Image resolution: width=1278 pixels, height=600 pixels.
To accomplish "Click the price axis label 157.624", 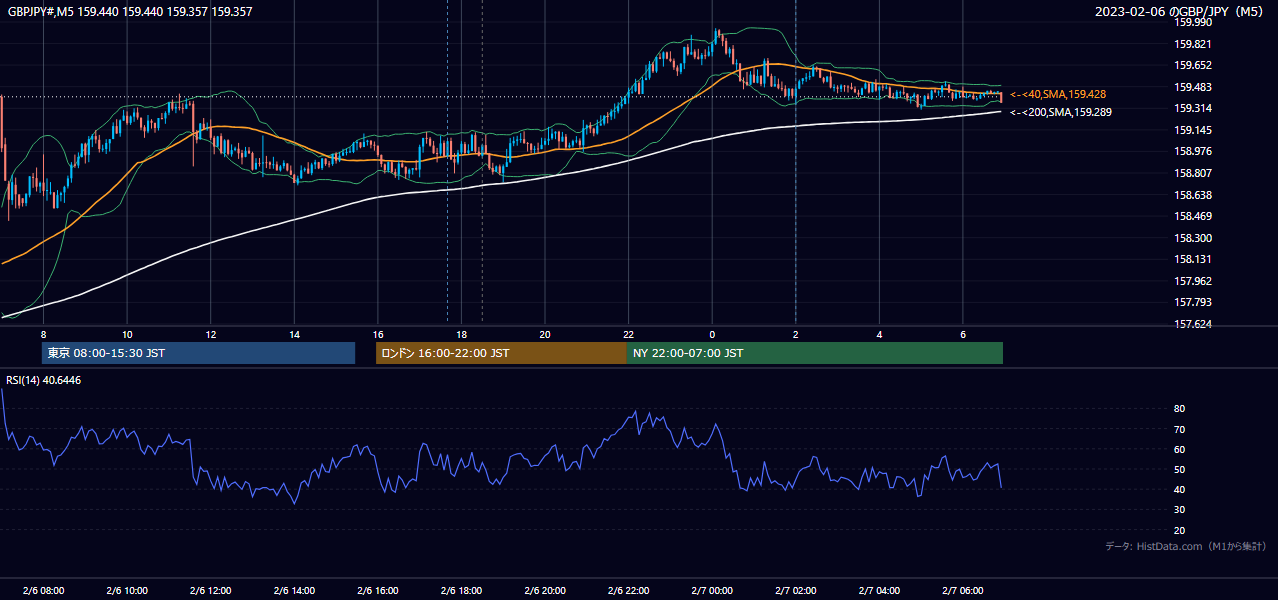I will 1192,324.
